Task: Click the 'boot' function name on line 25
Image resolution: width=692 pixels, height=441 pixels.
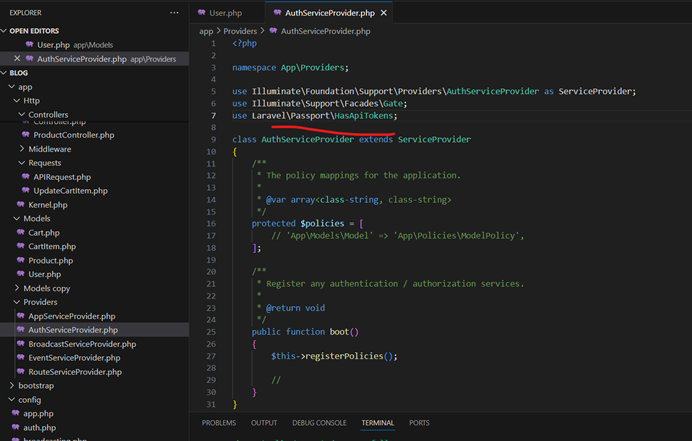Action: pyautogui.click(x=339, y=332)
